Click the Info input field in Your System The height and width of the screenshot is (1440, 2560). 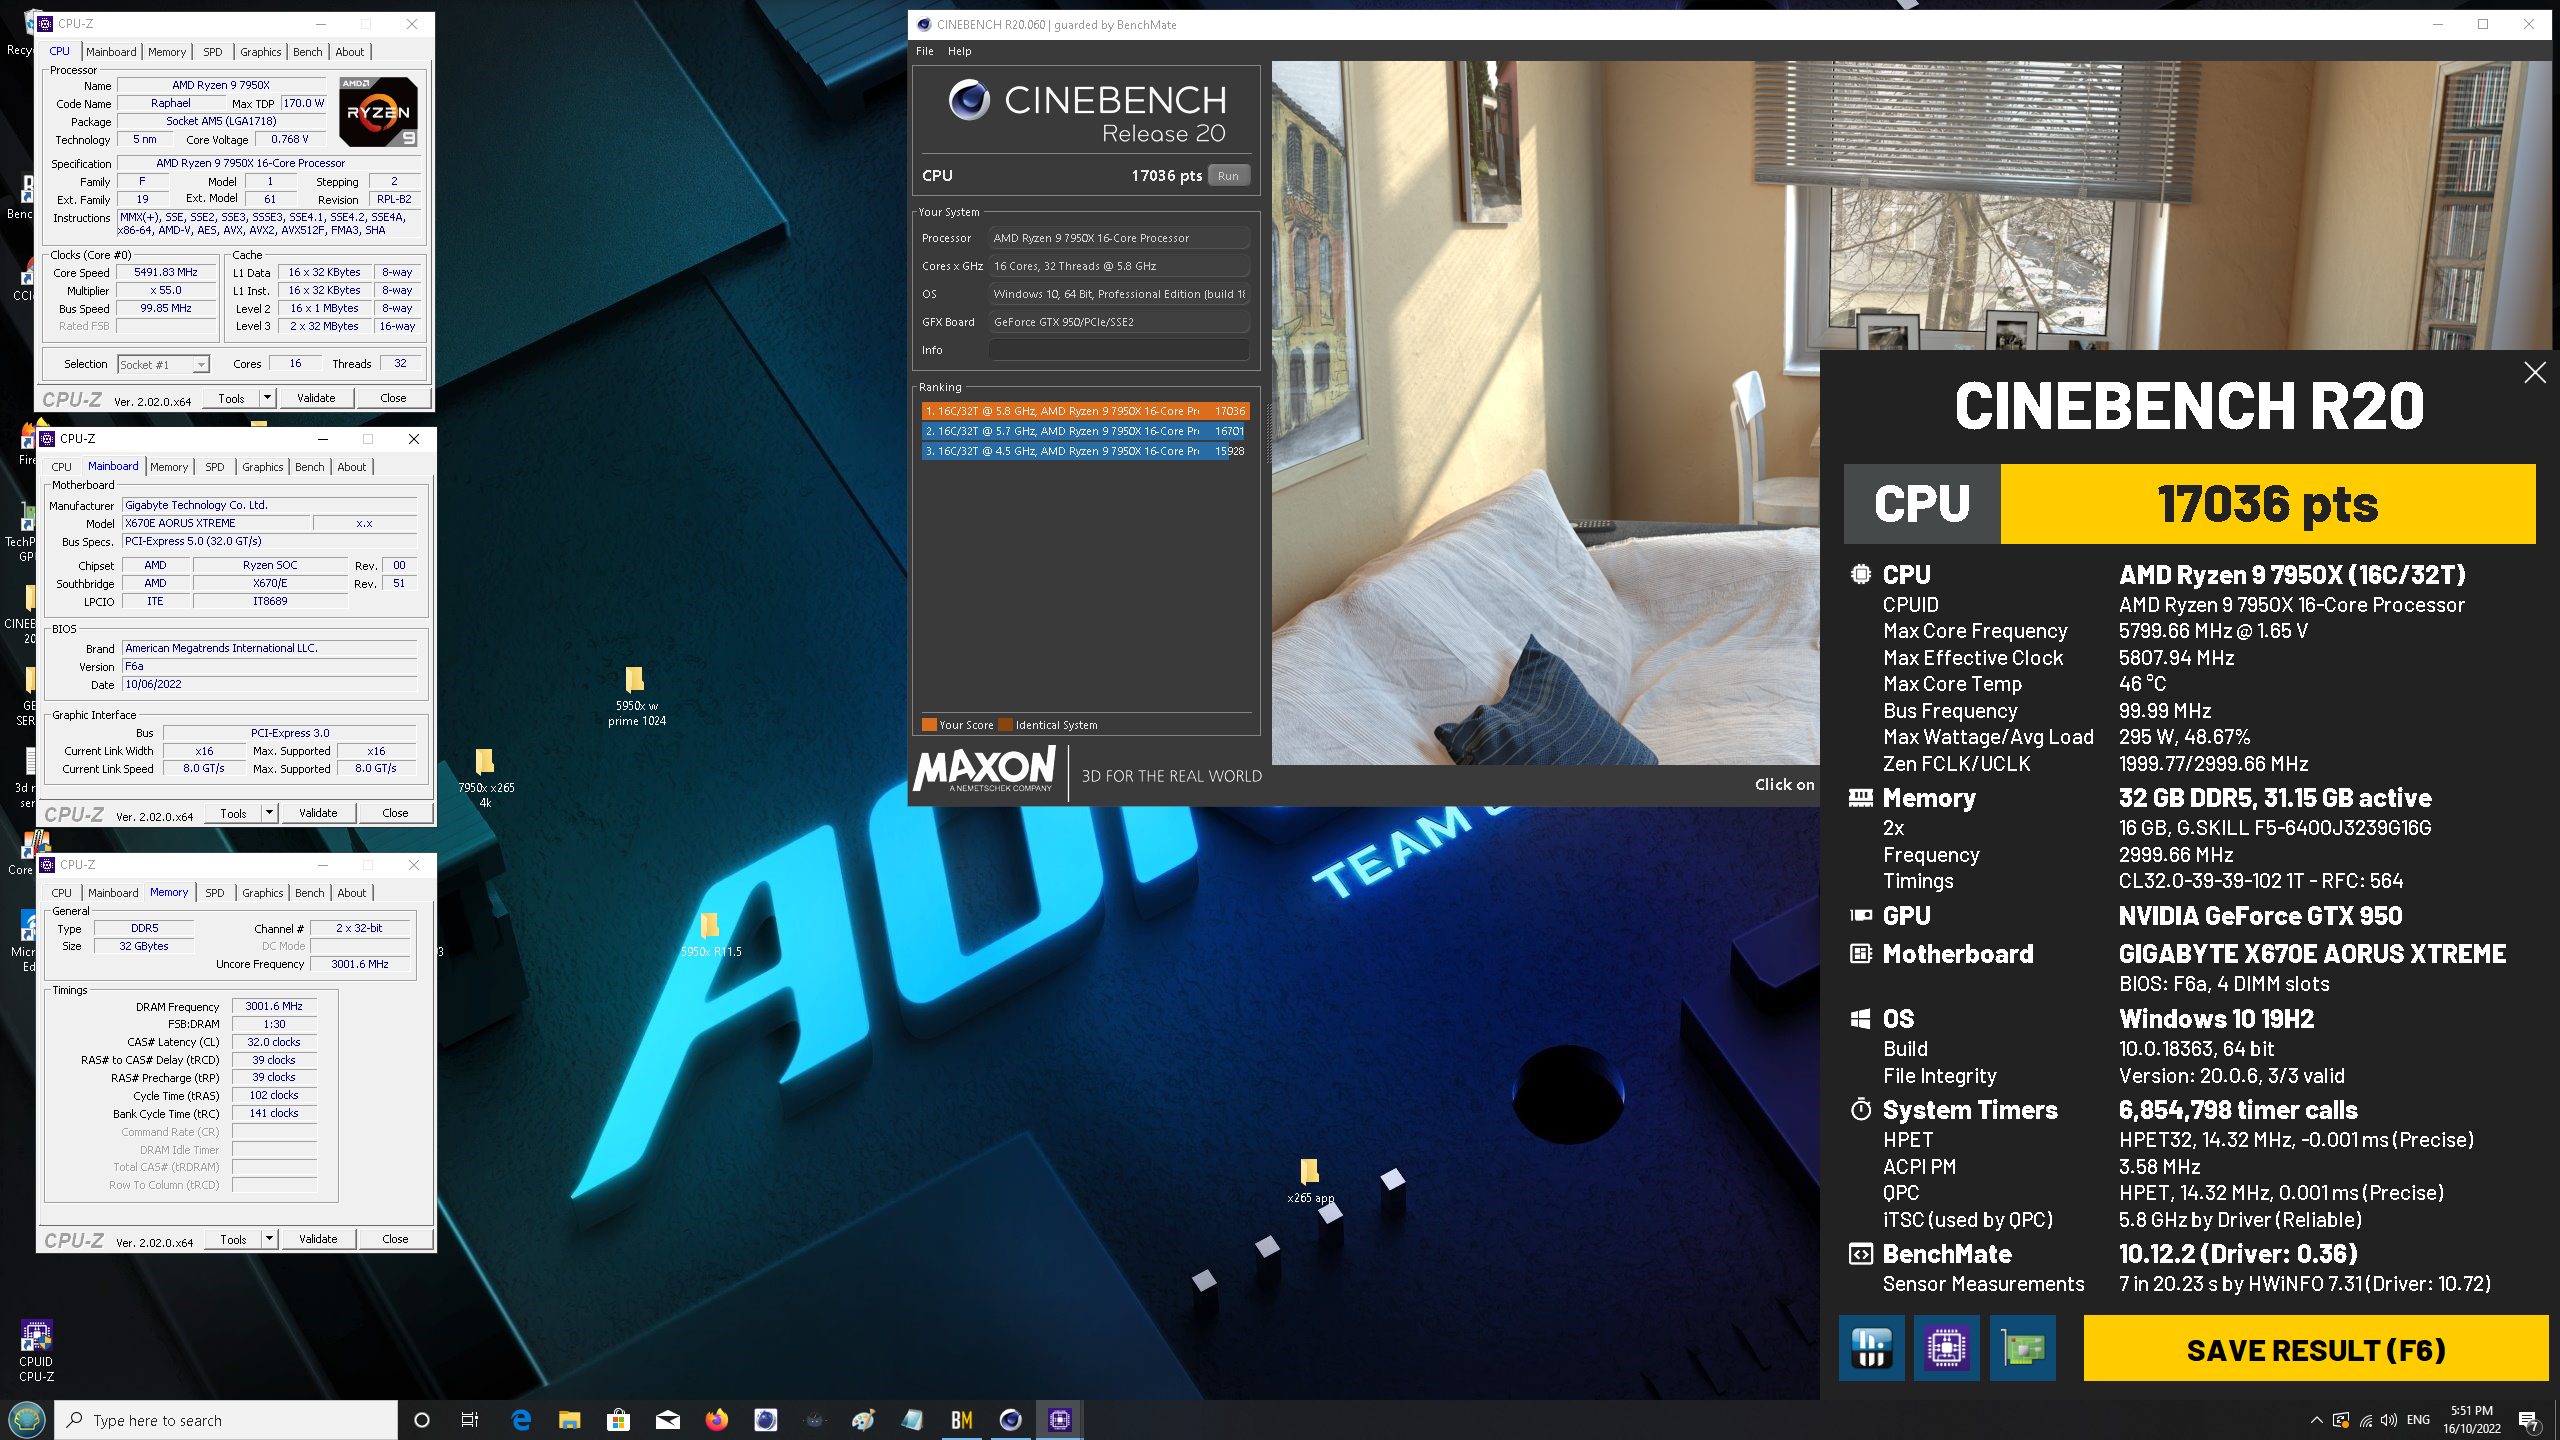1119,350
